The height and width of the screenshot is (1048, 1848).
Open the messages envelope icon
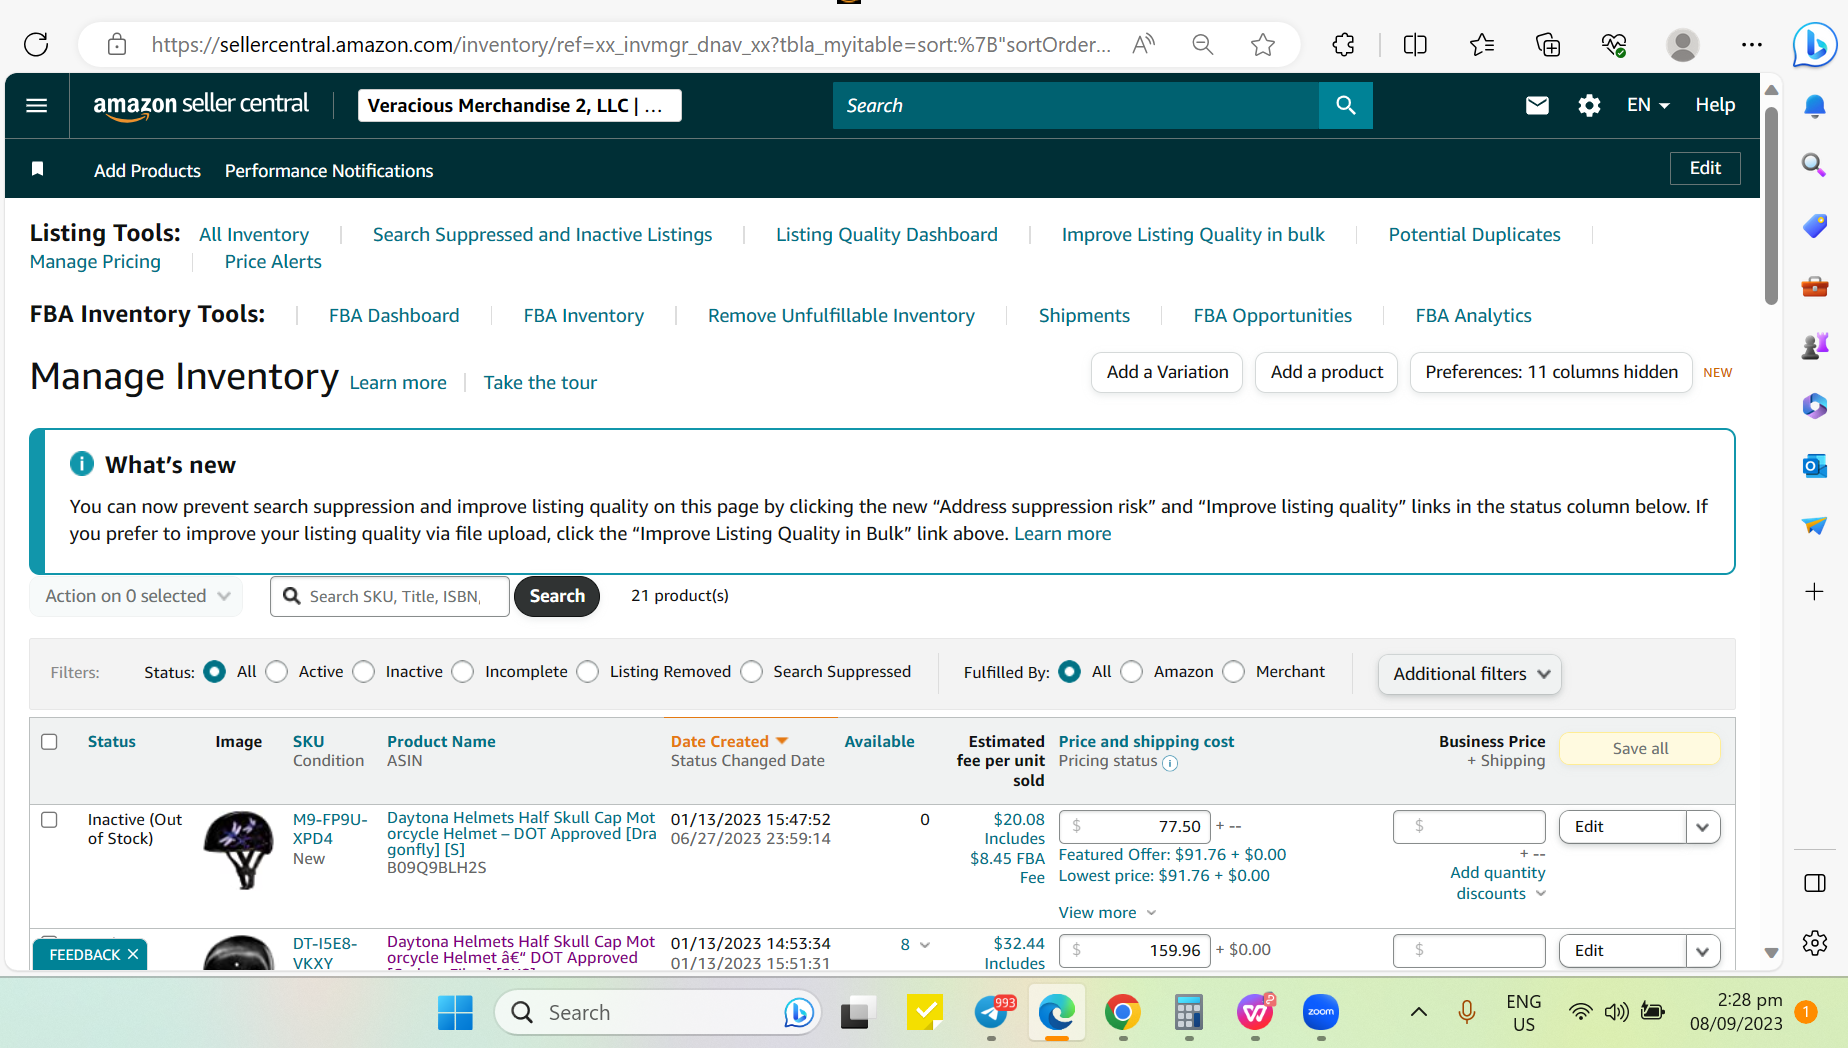click(x=1537, y=105)
